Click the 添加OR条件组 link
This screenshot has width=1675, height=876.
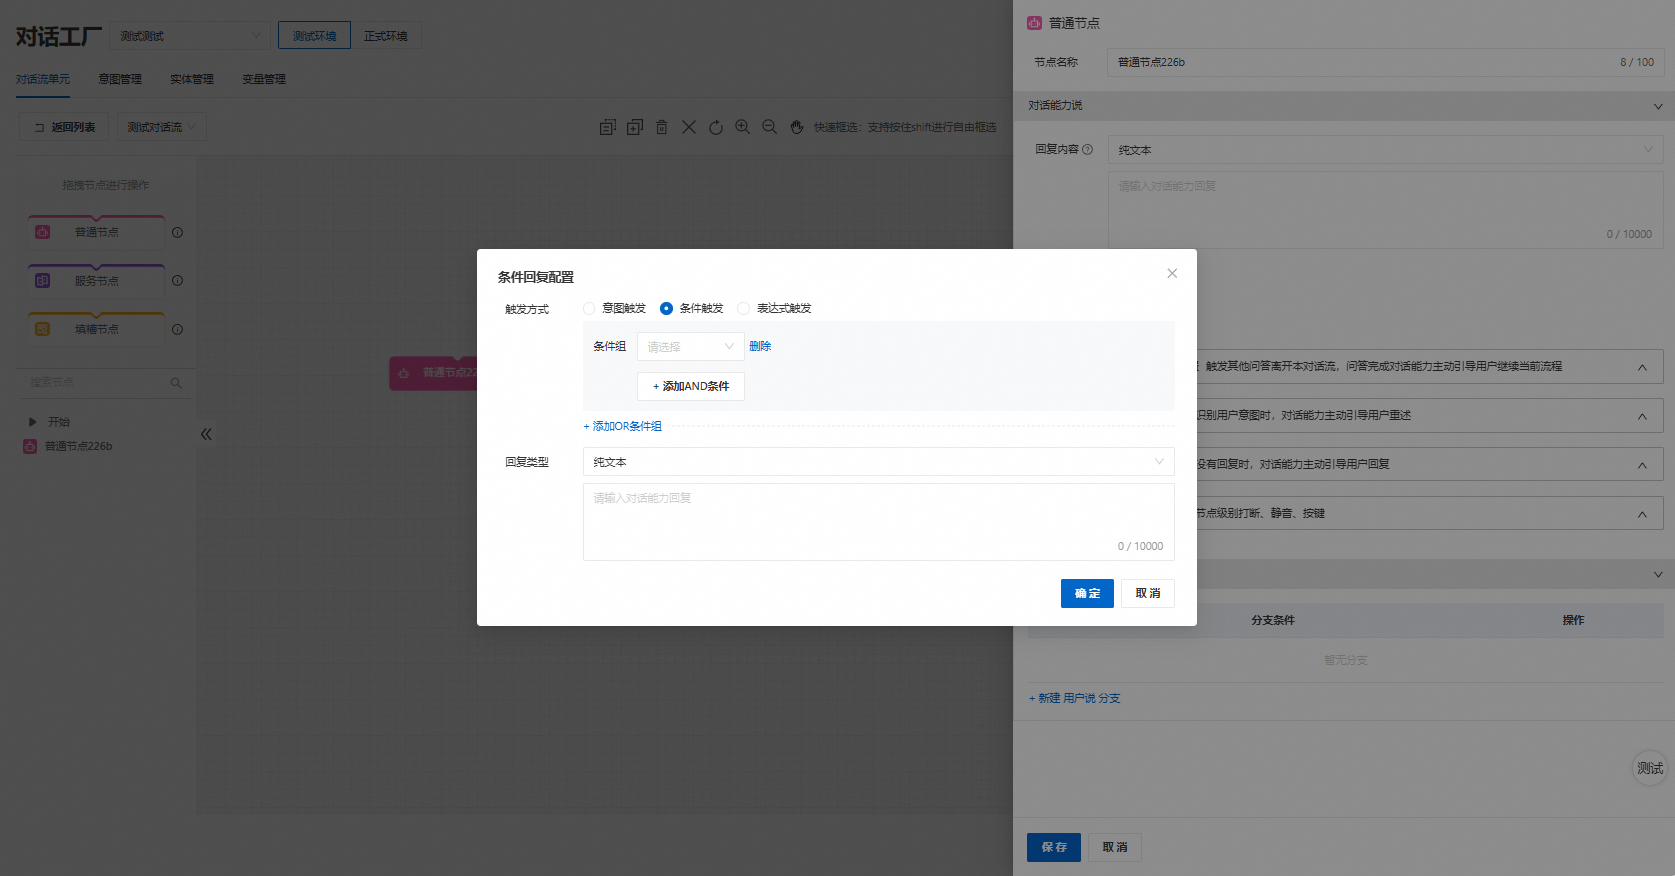[623, 426]
